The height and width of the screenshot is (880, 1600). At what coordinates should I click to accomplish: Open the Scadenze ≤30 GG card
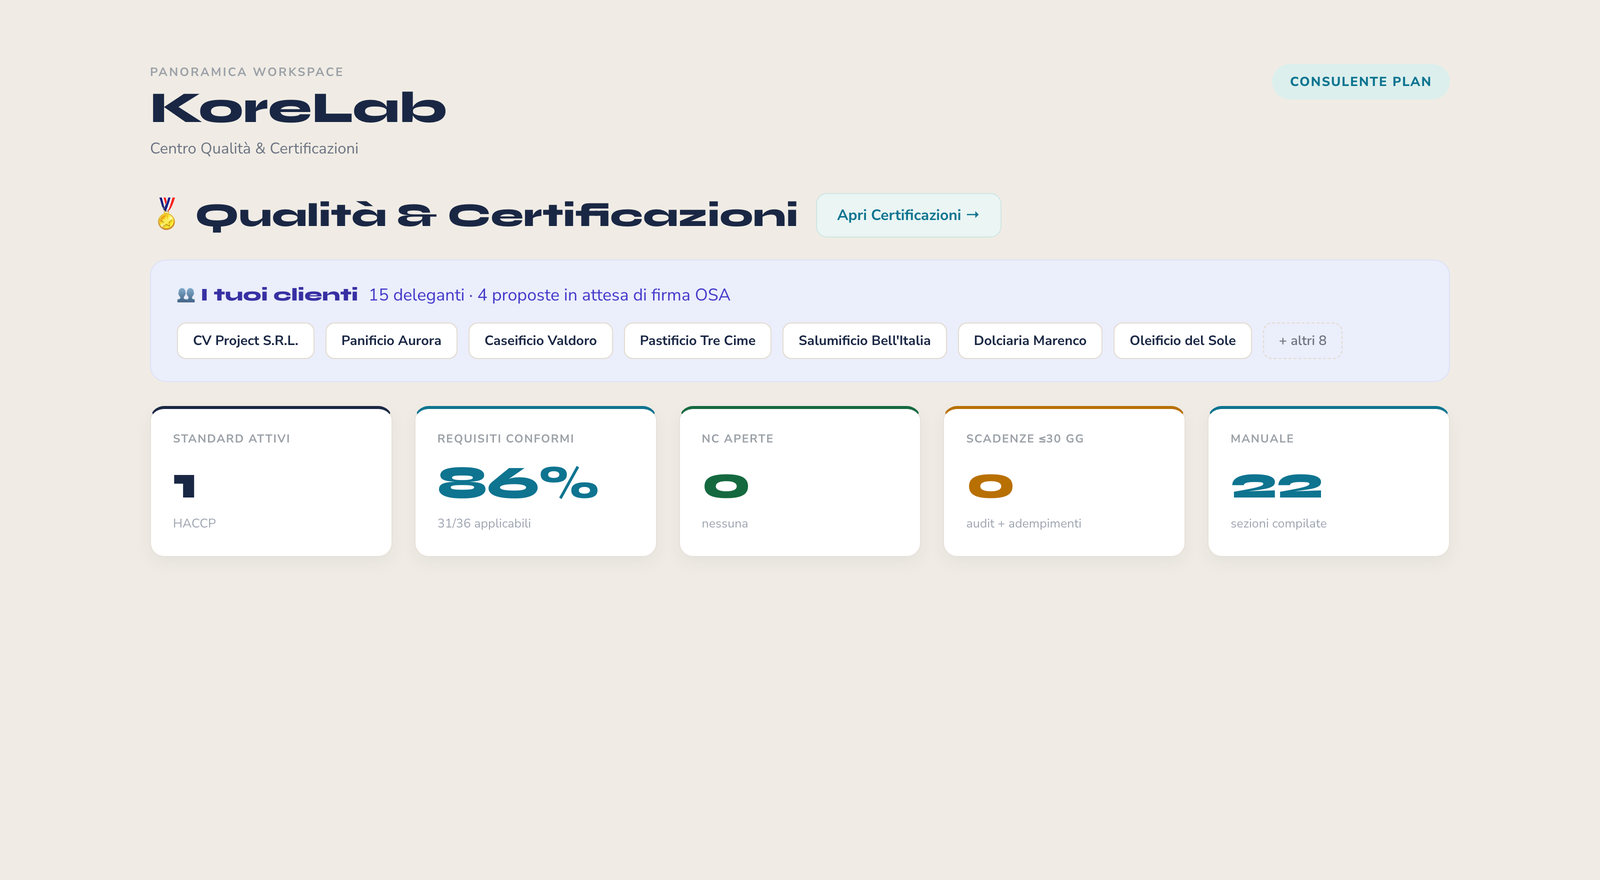click(x=1064, y=481)
